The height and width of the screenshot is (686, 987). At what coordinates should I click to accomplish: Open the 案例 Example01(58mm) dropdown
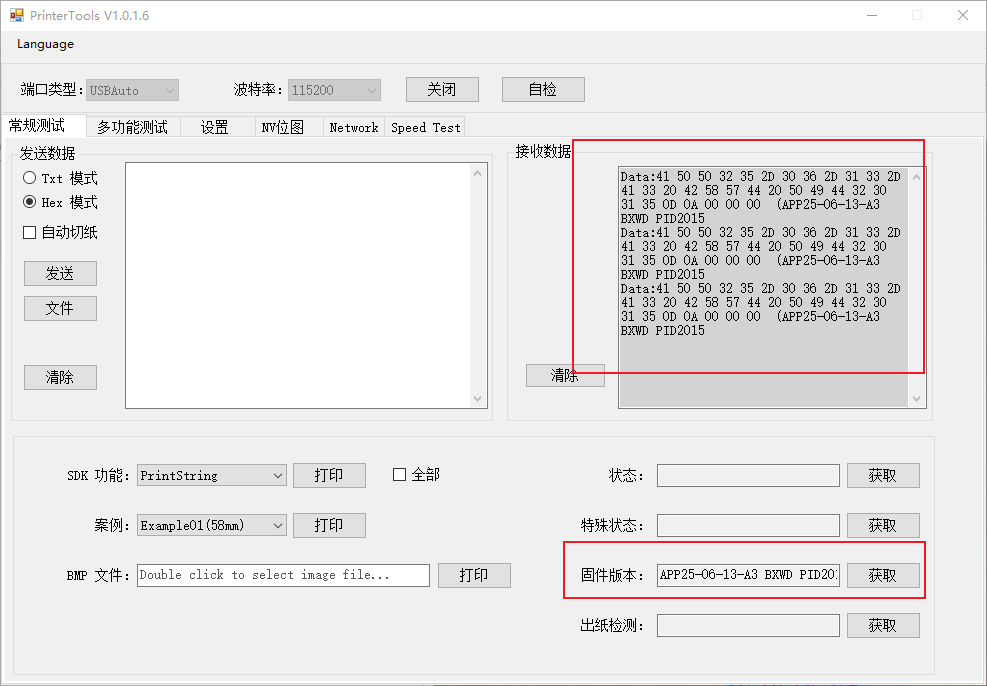point(277,525)
